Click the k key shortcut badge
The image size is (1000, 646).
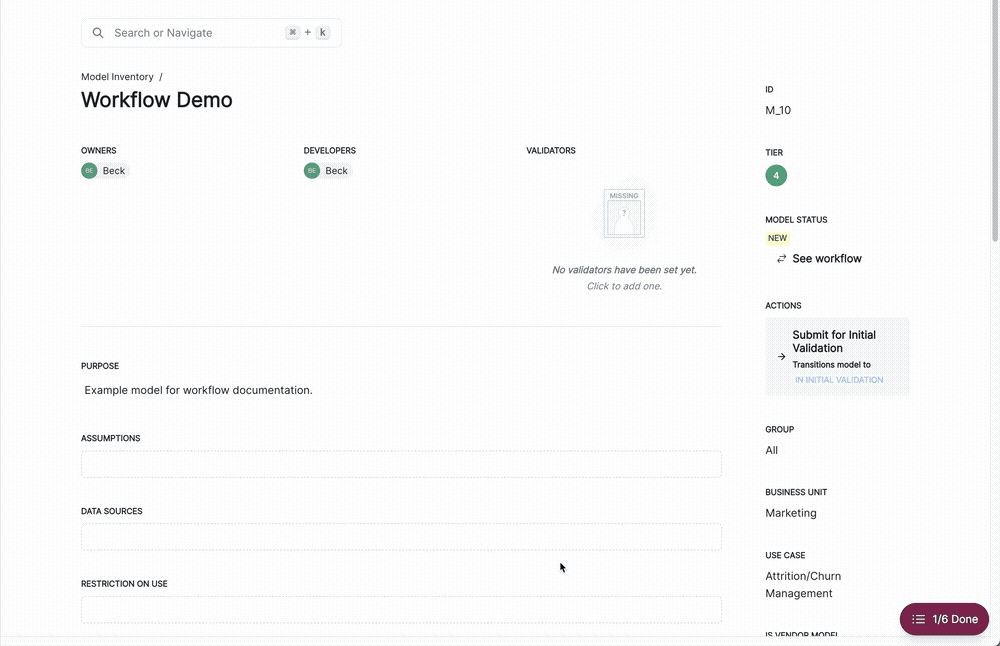tap(322, 32)
